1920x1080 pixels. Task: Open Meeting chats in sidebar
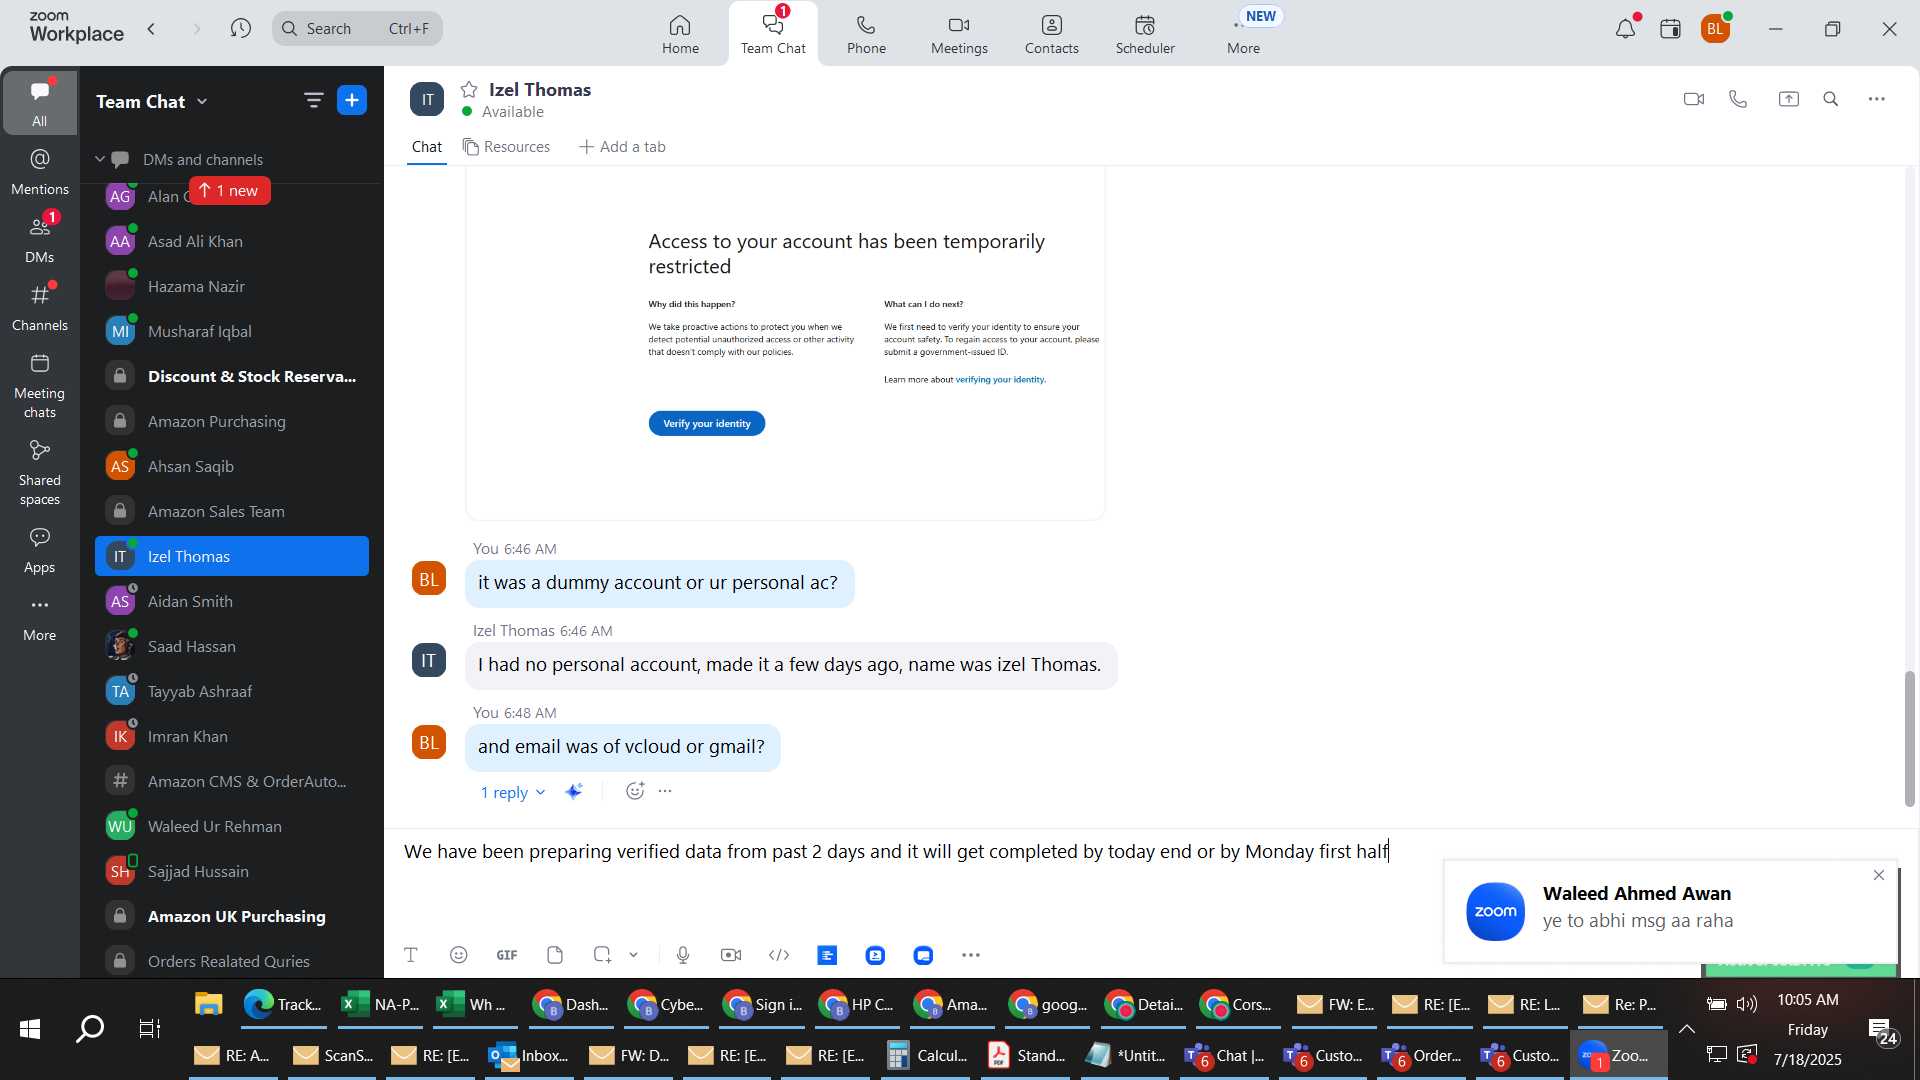[40, 386]
